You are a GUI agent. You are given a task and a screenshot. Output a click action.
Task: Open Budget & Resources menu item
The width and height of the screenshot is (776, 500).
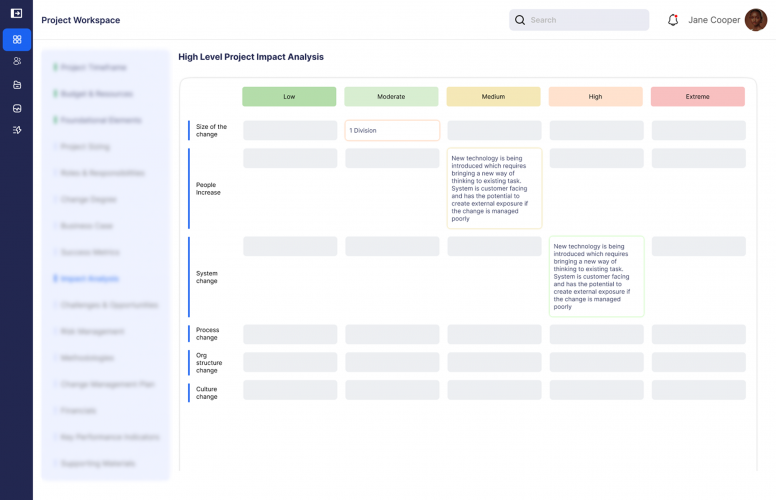(x=96, y=94)
